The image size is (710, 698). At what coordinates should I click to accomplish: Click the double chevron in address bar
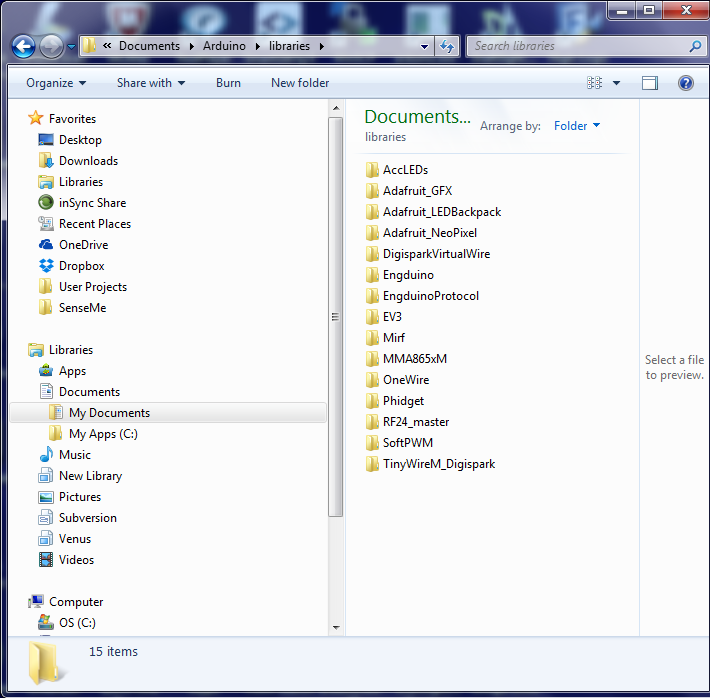click(107, 46)
